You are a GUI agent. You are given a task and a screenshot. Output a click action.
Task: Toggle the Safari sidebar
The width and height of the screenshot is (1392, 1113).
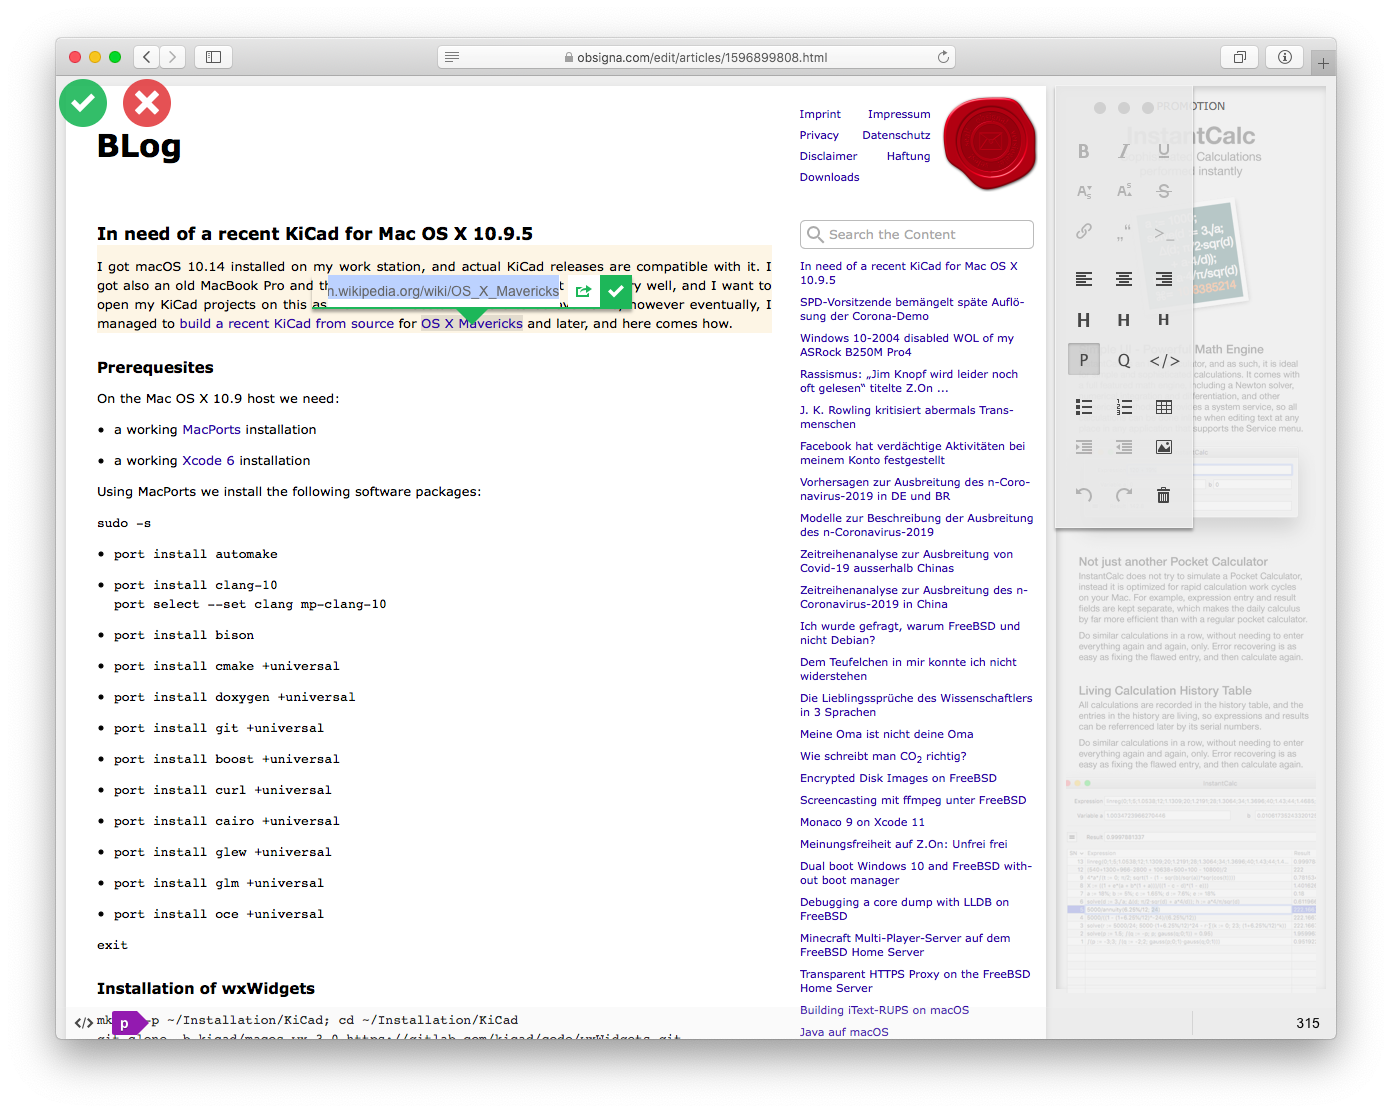pos(213,57)
